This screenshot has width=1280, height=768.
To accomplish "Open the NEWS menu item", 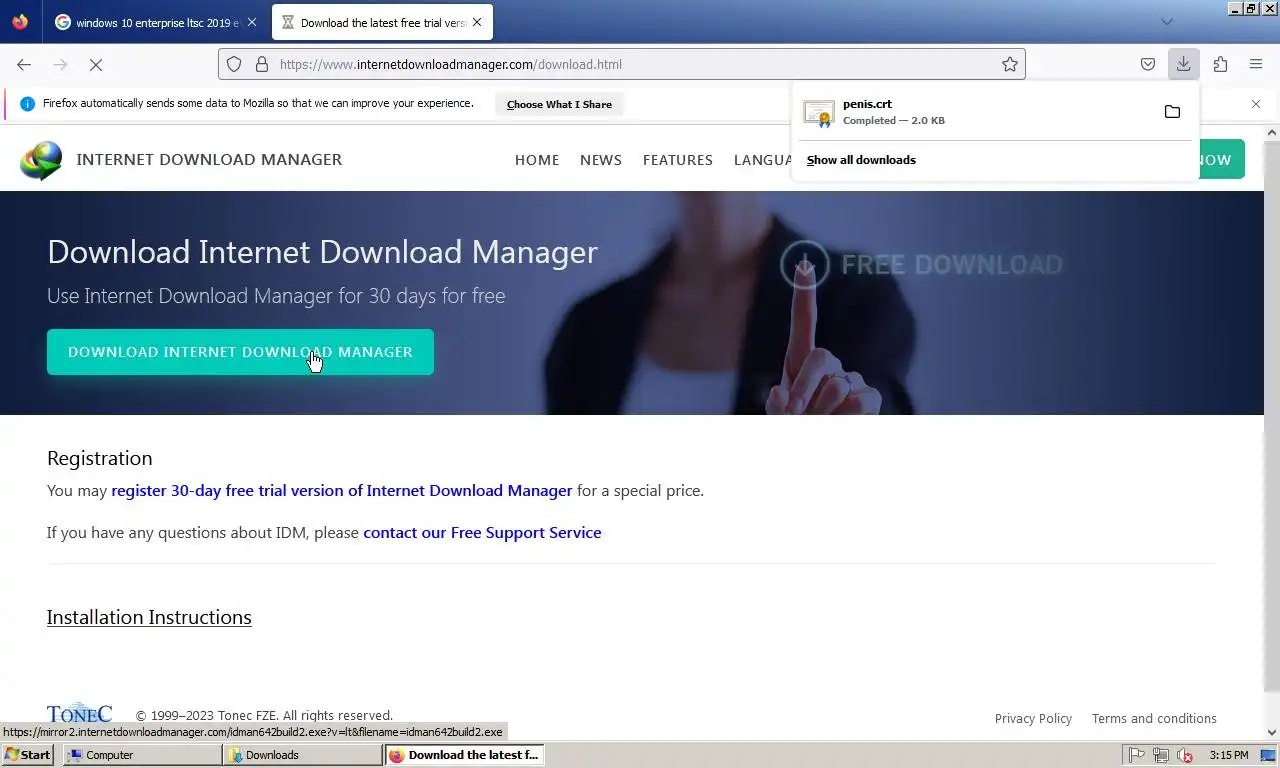I will click(601, 160).
